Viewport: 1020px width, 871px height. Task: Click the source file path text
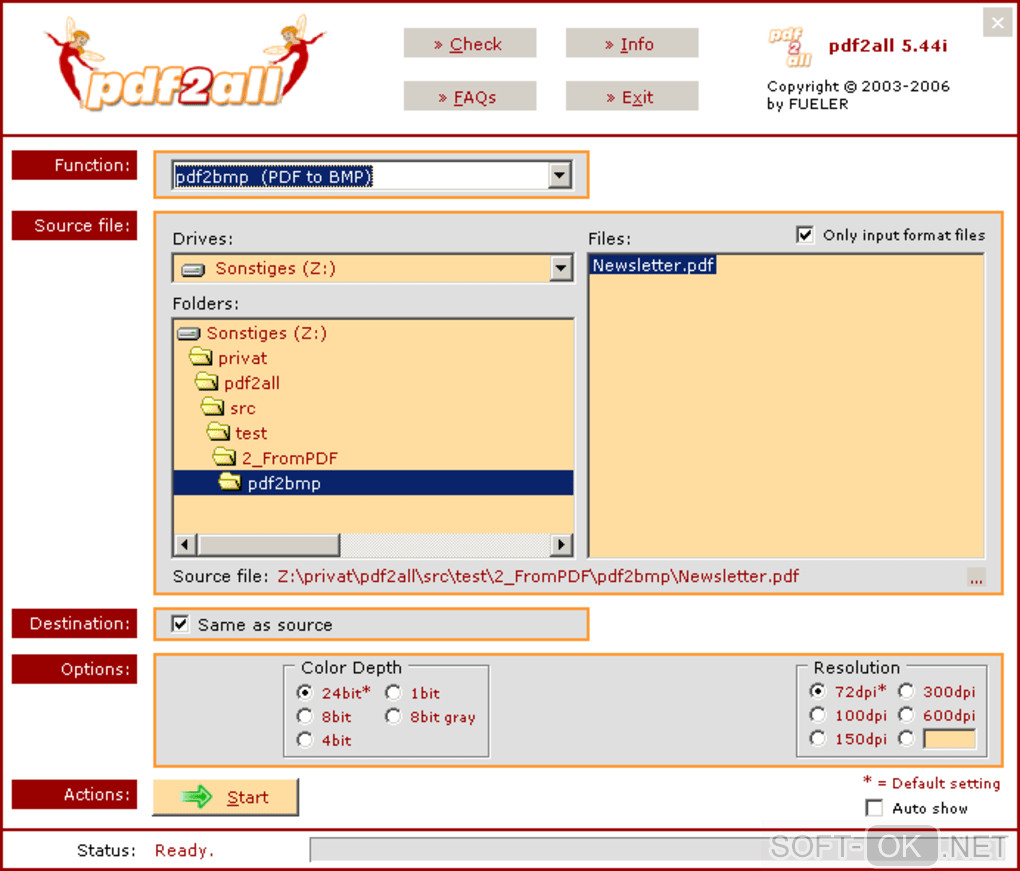[538, 576]
